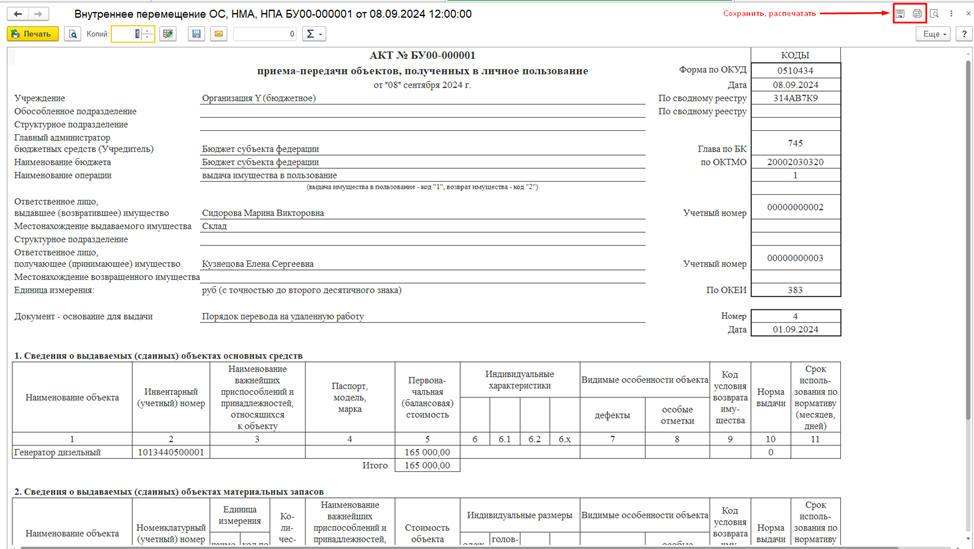Open the three-dot window options menu

coord(951,14)
